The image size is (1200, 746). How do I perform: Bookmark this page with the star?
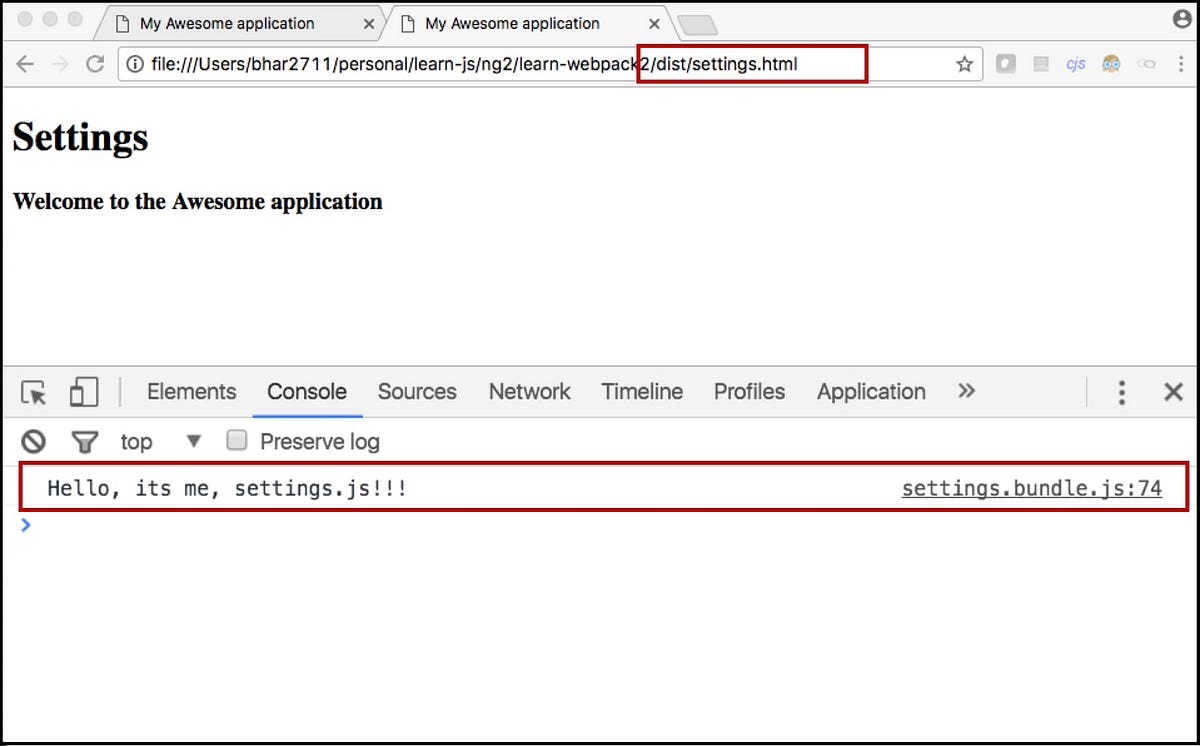(963, 63)
